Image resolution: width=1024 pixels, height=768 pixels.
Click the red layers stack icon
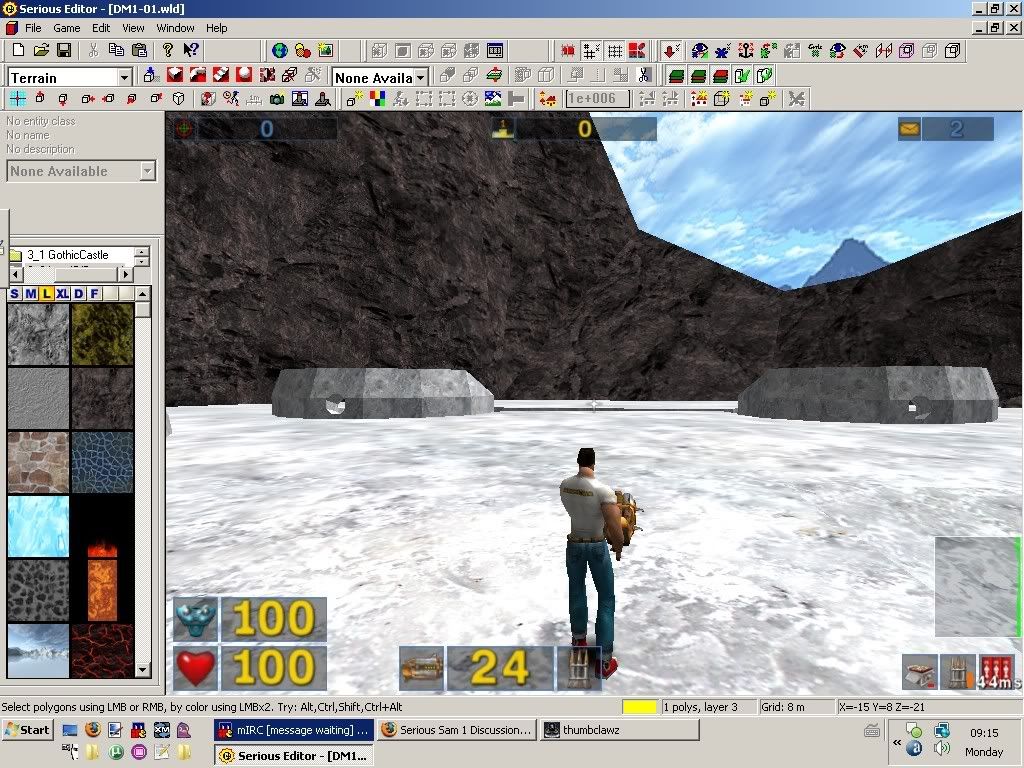point(721,75)
